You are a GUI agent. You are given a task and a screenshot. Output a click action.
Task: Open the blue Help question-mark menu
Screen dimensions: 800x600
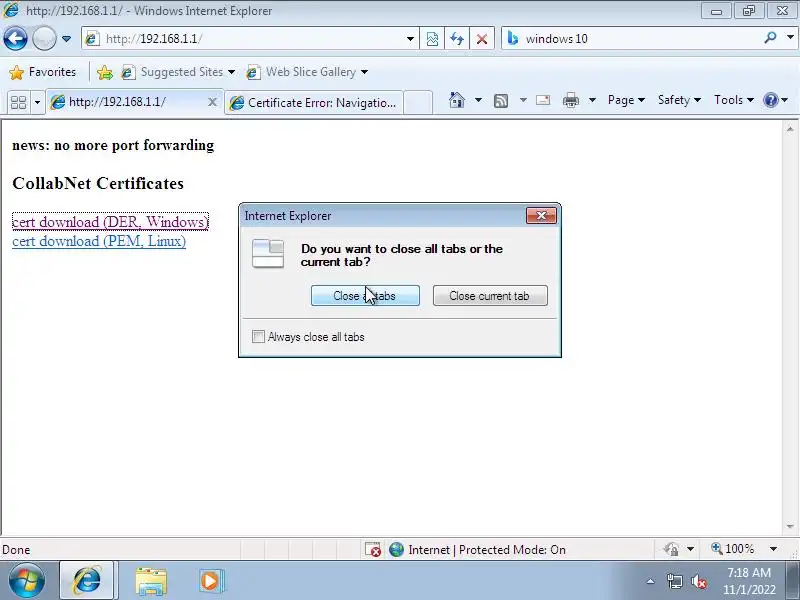[776, 100]
